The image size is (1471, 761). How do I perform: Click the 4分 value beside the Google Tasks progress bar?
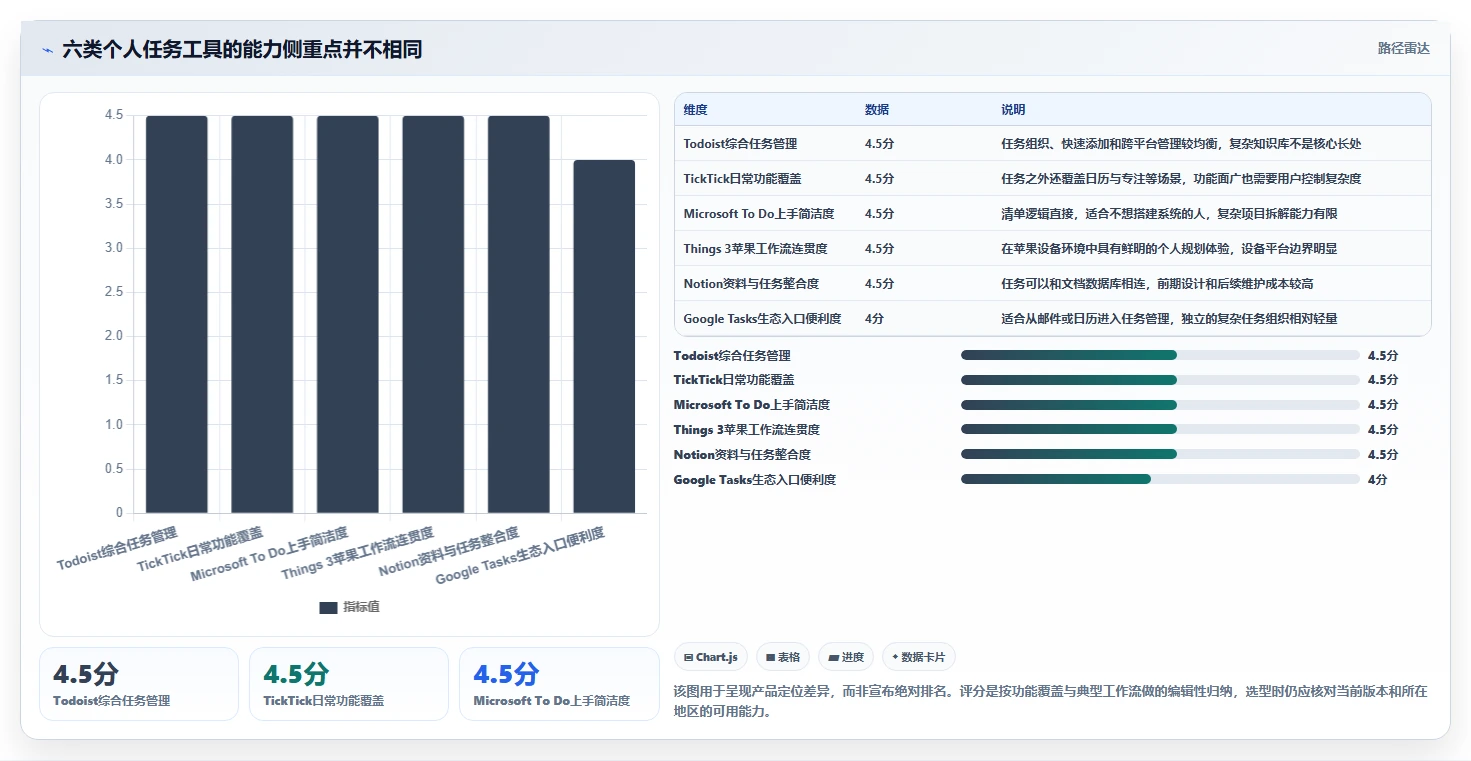tap(1377, 479)
